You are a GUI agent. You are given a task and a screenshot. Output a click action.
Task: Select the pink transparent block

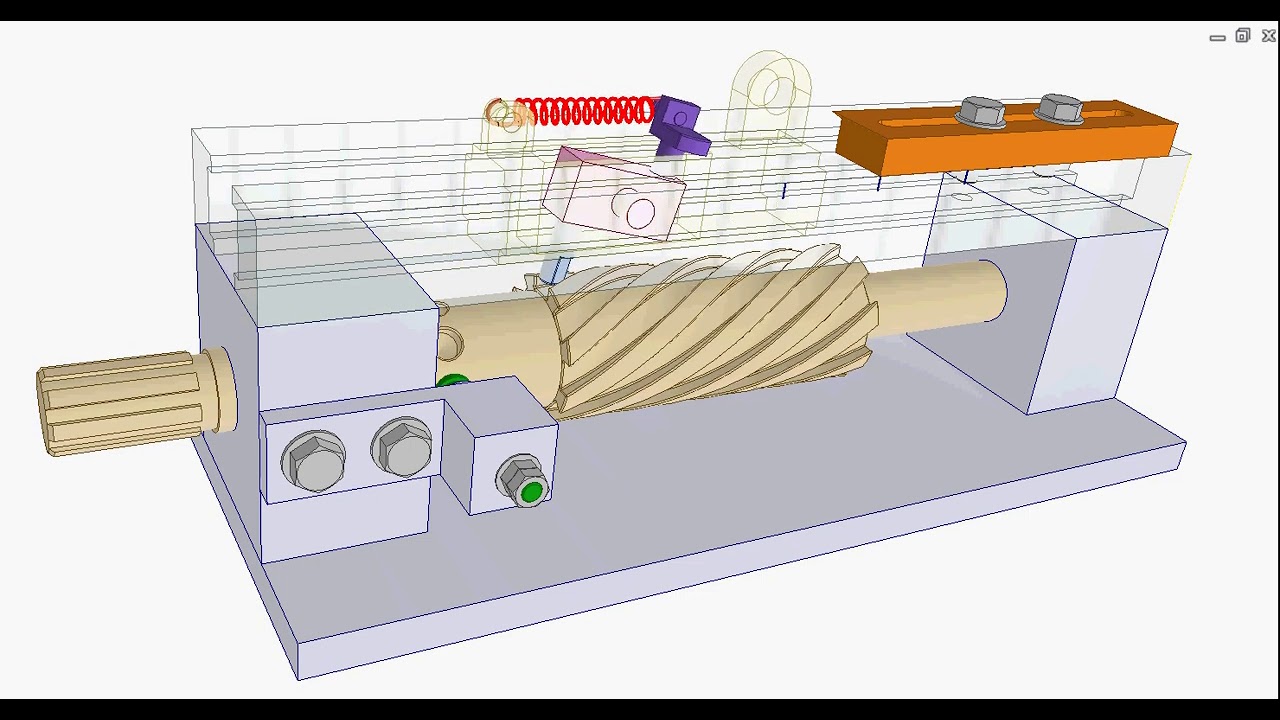[x=614, y=194]
